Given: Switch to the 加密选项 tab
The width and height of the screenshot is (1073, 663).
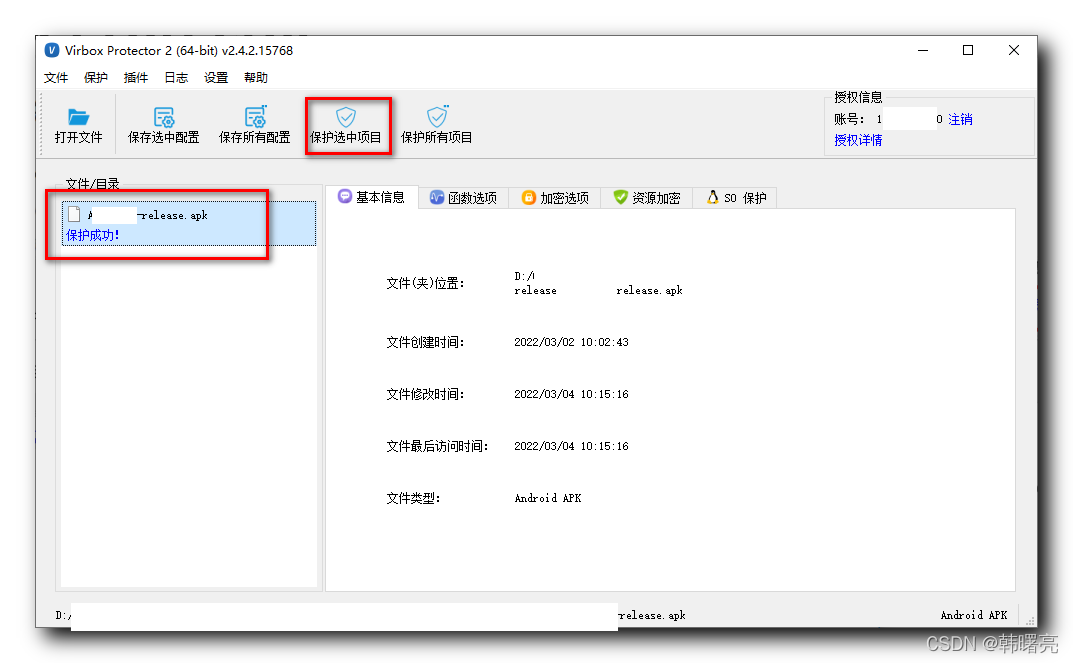Looking at the screenshot, I should (555, 198).
